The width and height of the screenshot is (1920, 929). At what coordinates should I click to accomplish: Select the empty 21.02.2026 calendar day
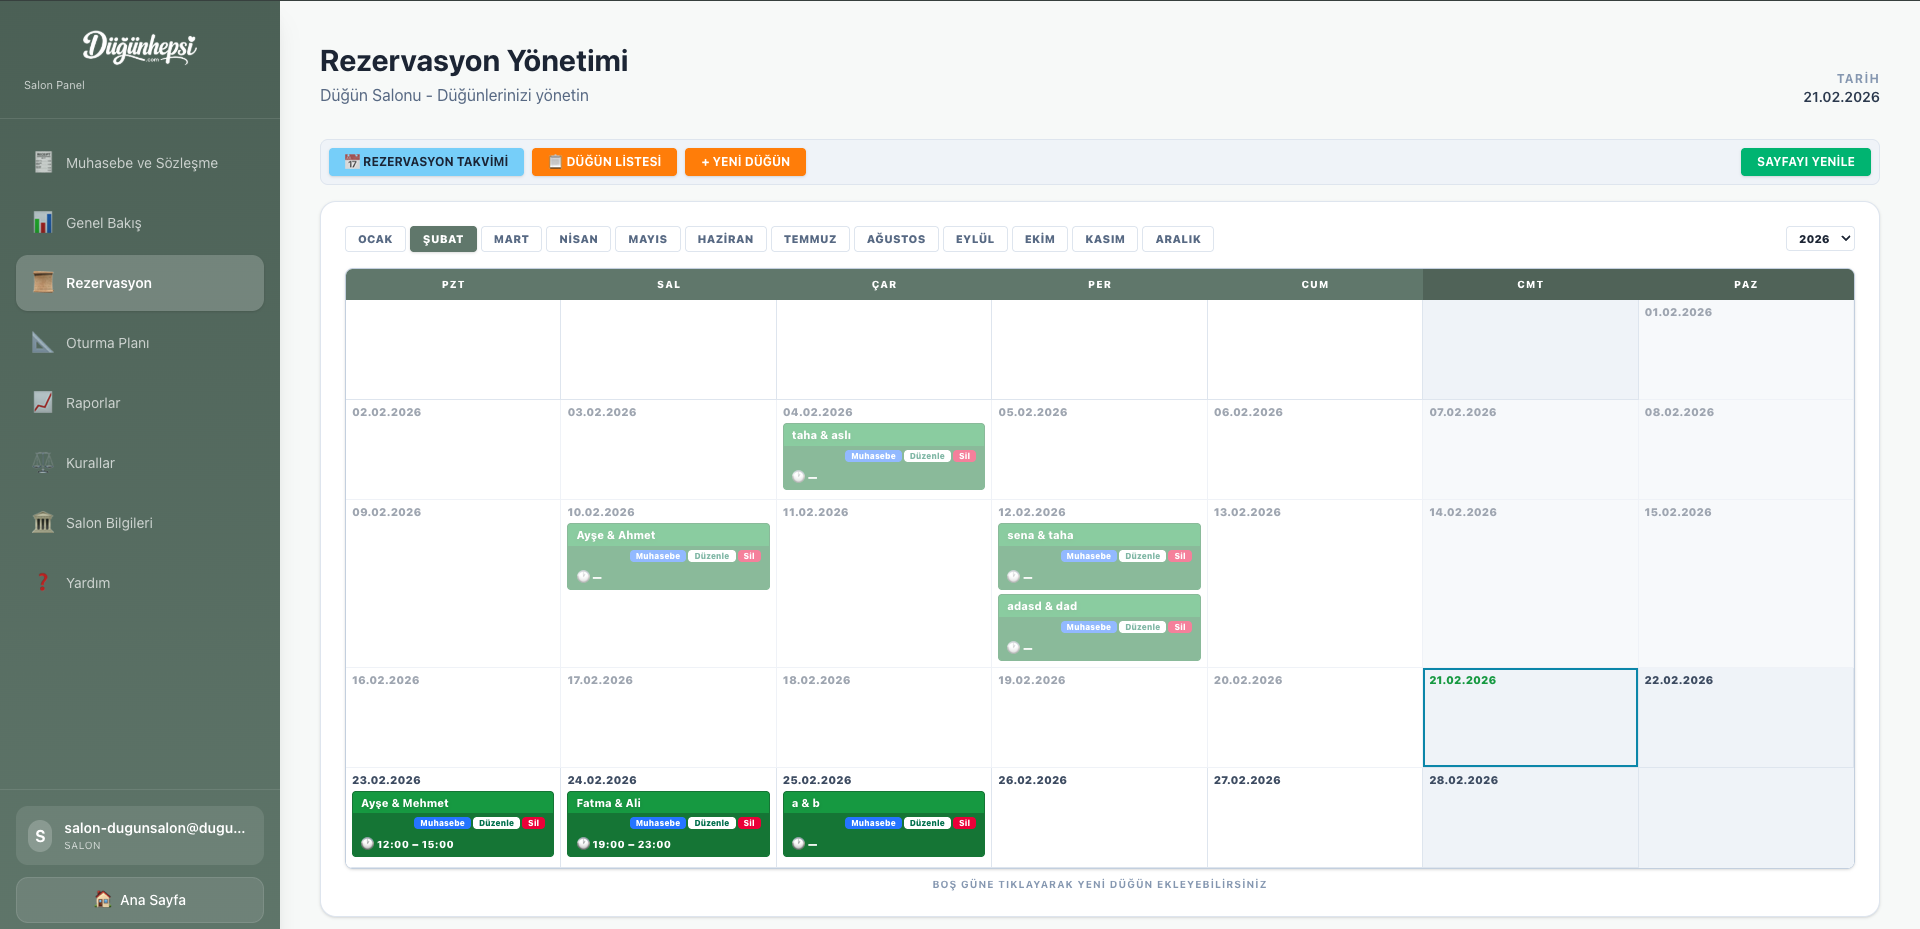1529,725
